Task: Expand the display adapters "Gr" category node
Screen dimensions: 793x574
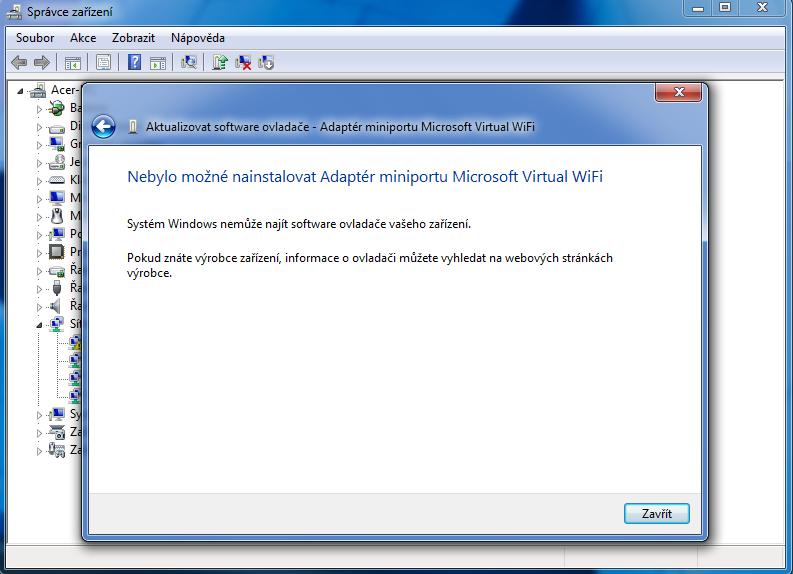Action: click(39, 145)
